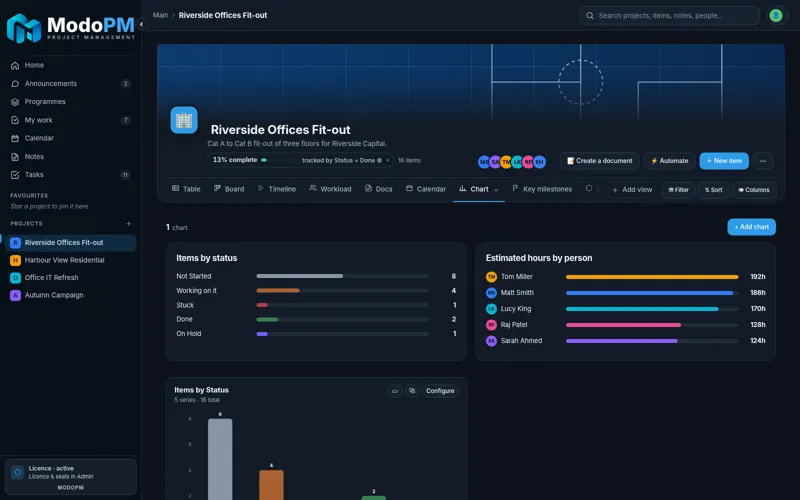The image size is (800, 500).
Task: Configure the Items by Status chart
Action: [x=440, y=391]
